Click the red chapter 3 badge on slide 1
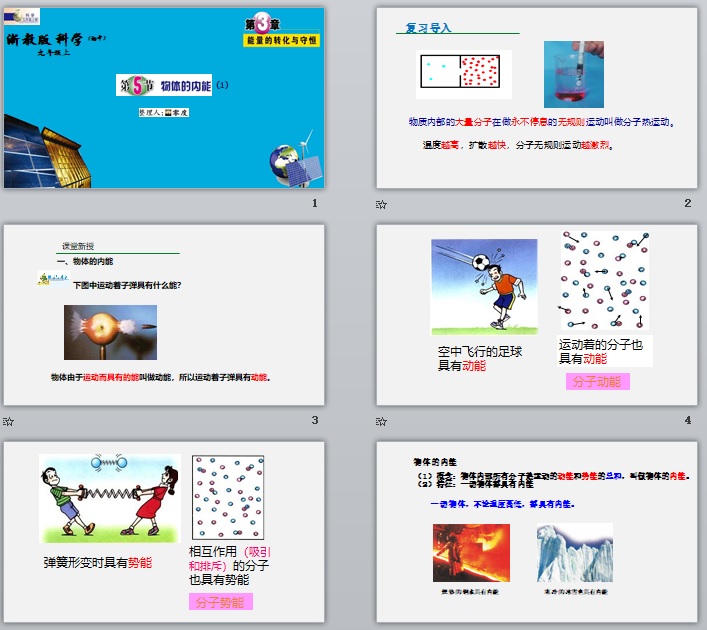The width and height of the screenshot is (707, 630). 257,24
